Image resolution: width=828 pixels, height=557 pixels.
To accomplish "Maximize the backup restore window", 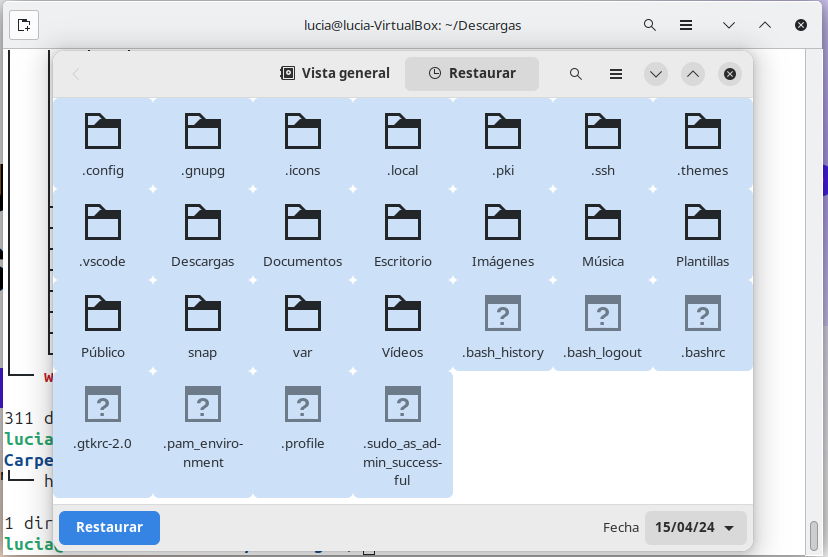I will pyautogui.click(x=693, y=74).
